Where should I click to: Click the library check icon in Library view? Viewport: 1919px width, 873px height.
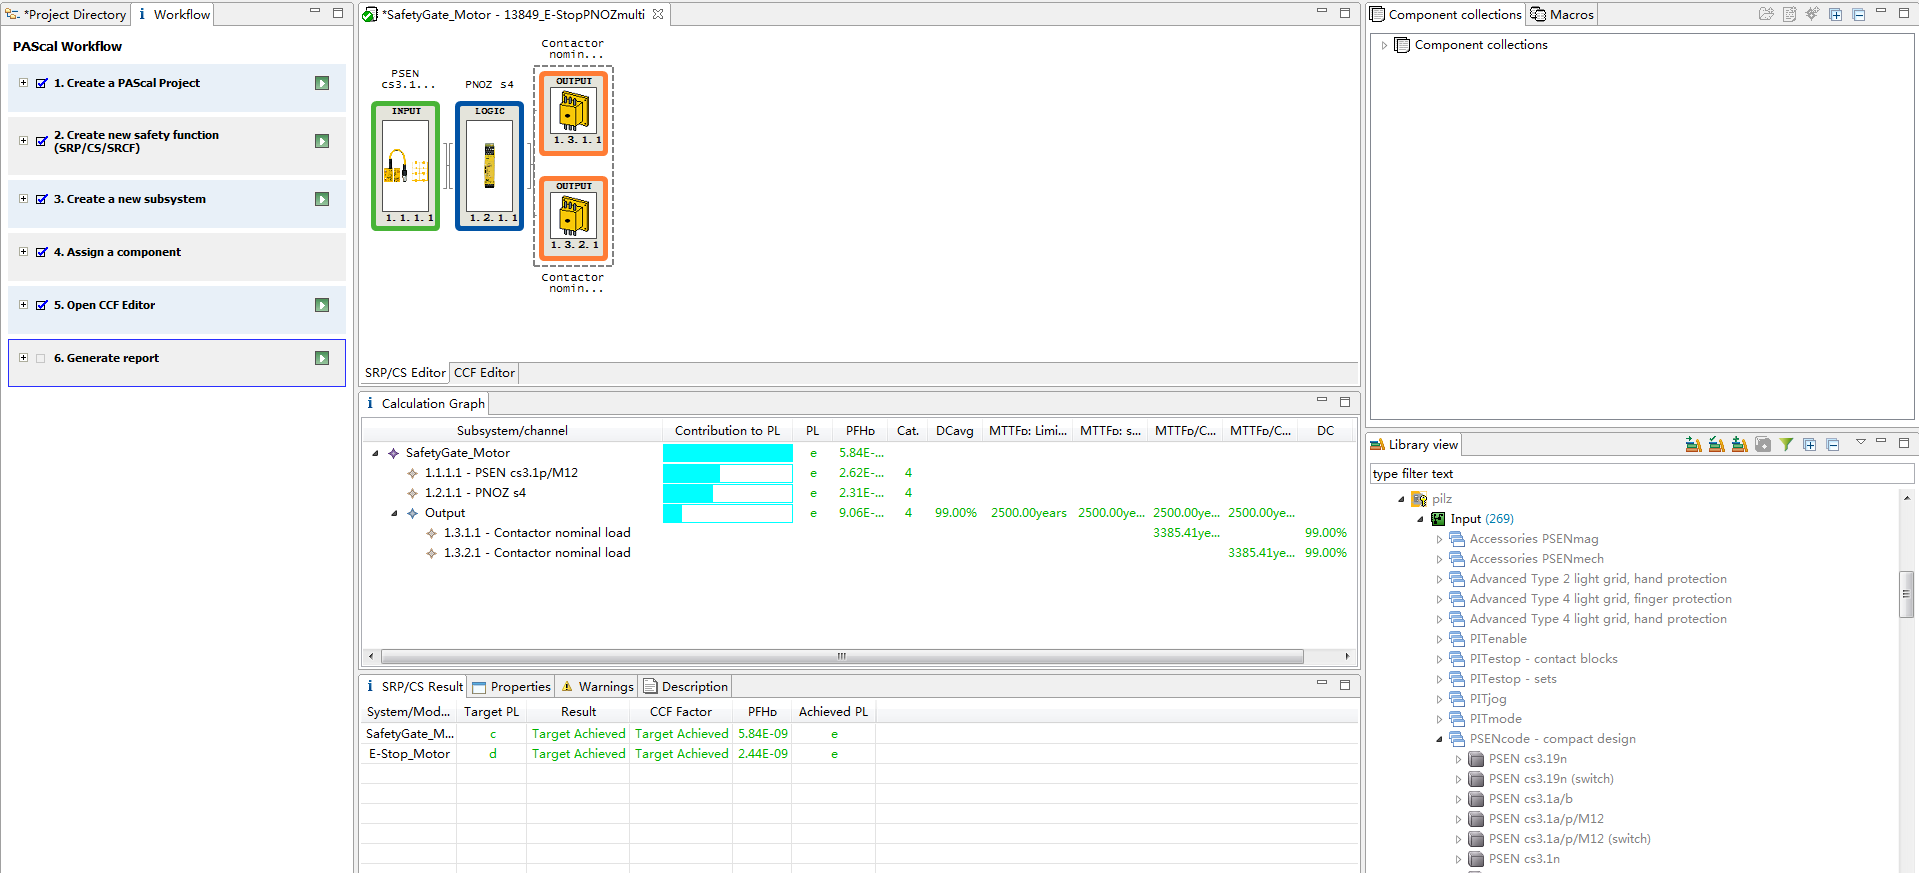pyautogui.click(x=1716, y=444)
